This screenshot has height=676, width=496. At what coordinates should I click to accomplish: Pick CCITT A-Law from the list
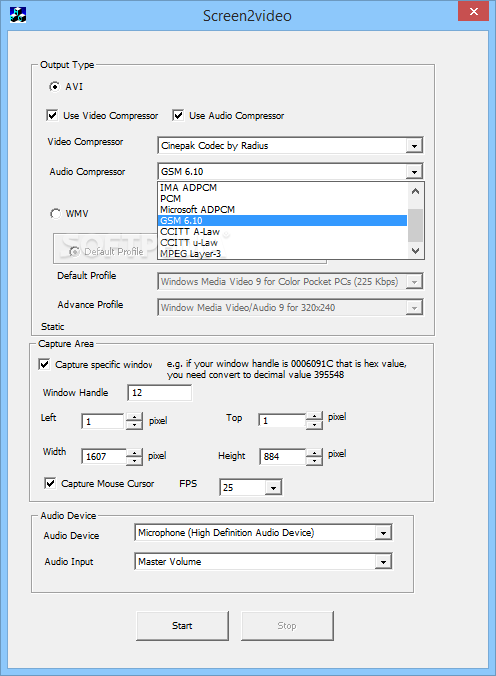(x=283, y=232)
